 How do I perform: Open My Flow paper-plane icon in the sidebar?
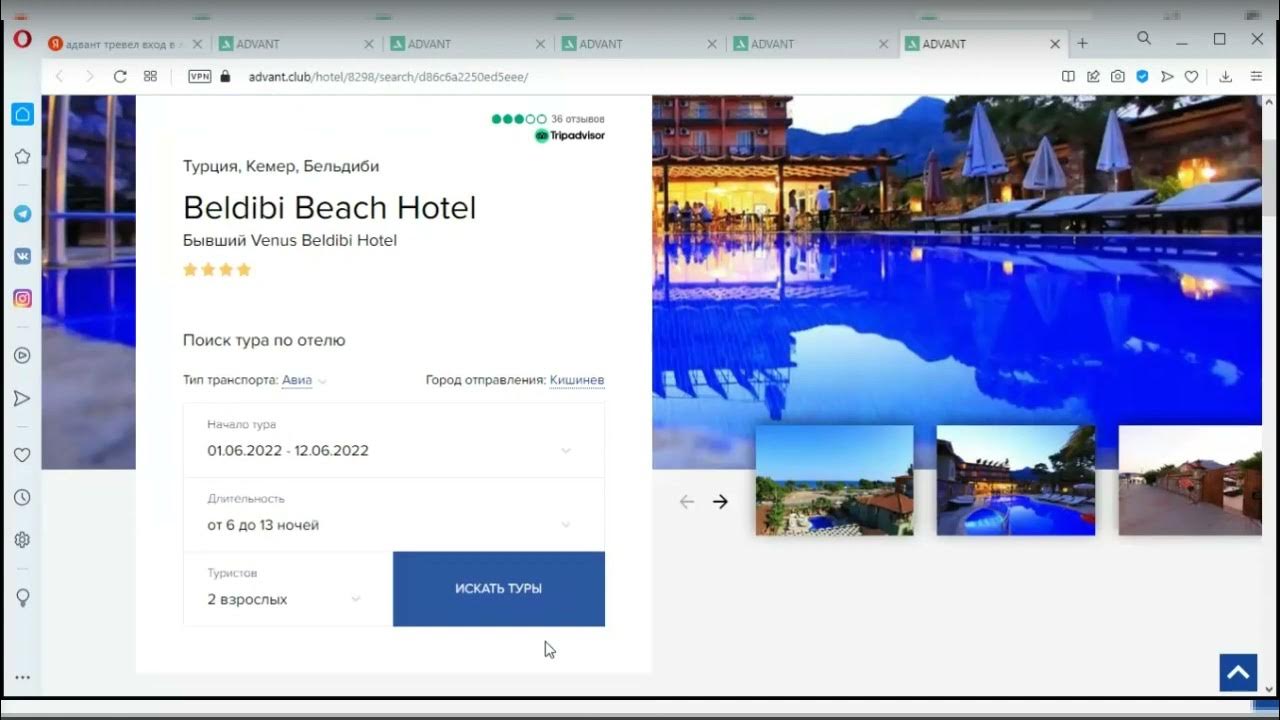click(22, 398)
